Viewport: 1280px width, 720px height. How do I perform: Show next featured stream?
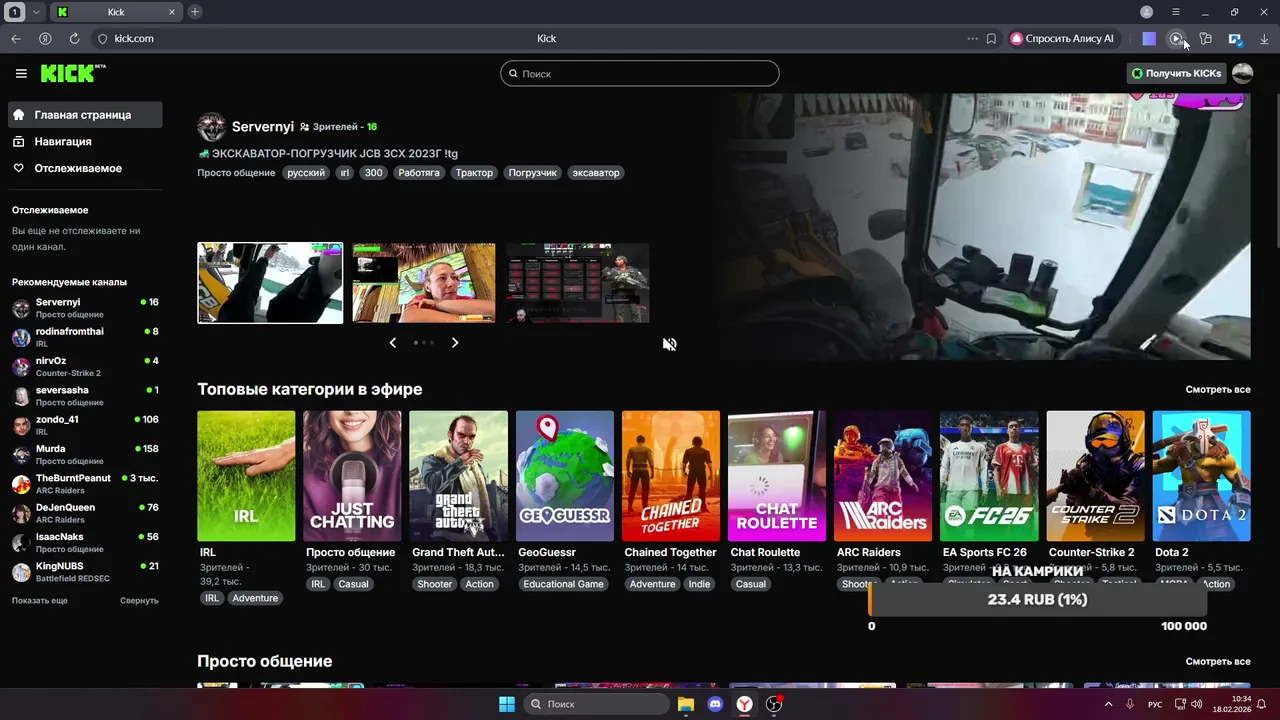[x=455, y=343]
